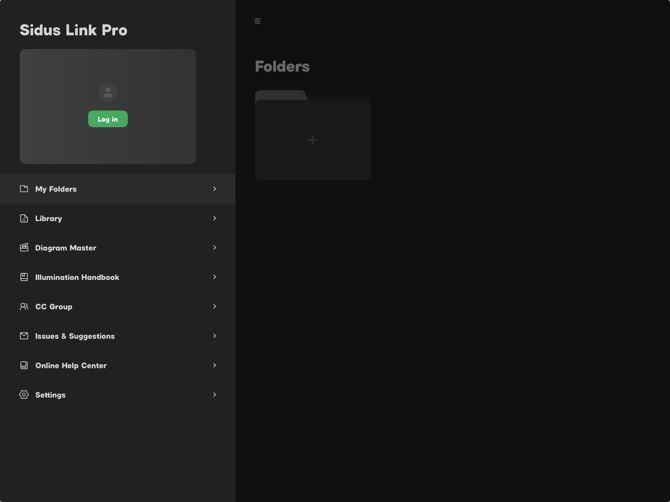Expand the Illumination Handbook chevron

[215, 277]
